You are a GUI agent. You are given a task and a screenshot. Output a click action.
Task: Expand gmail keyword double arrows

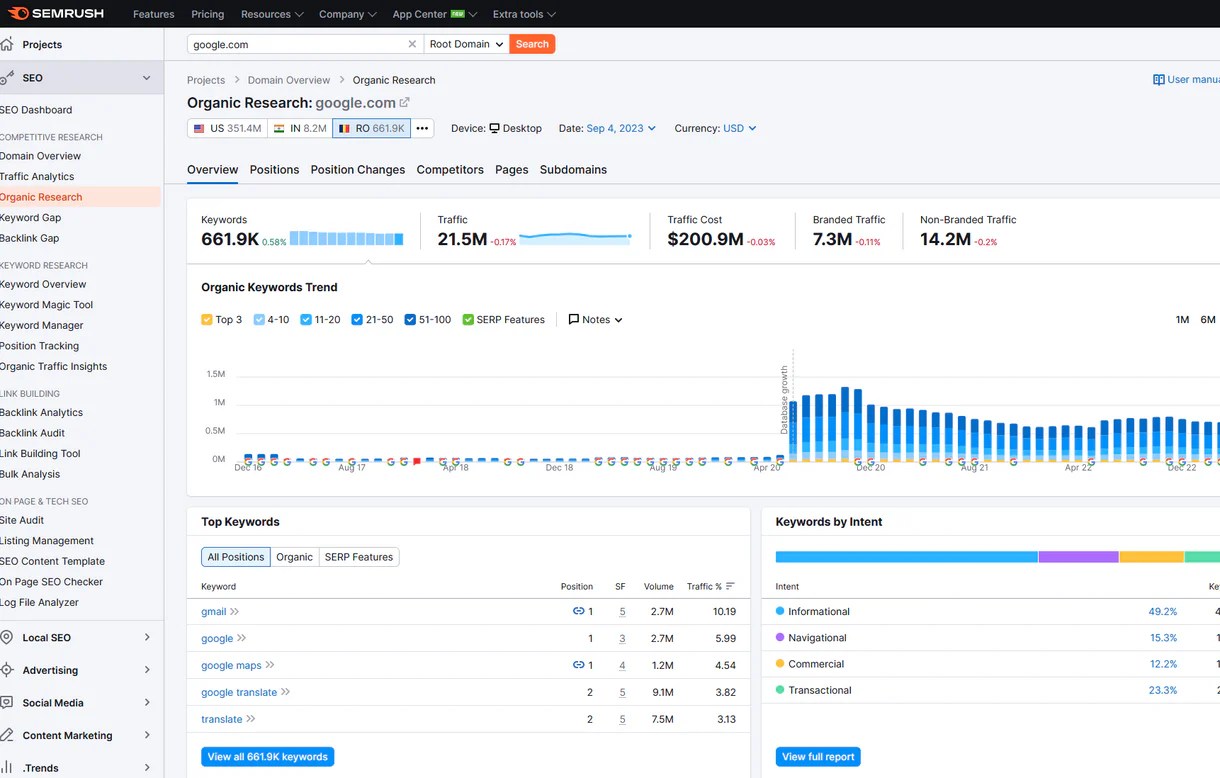coord(235,612)
